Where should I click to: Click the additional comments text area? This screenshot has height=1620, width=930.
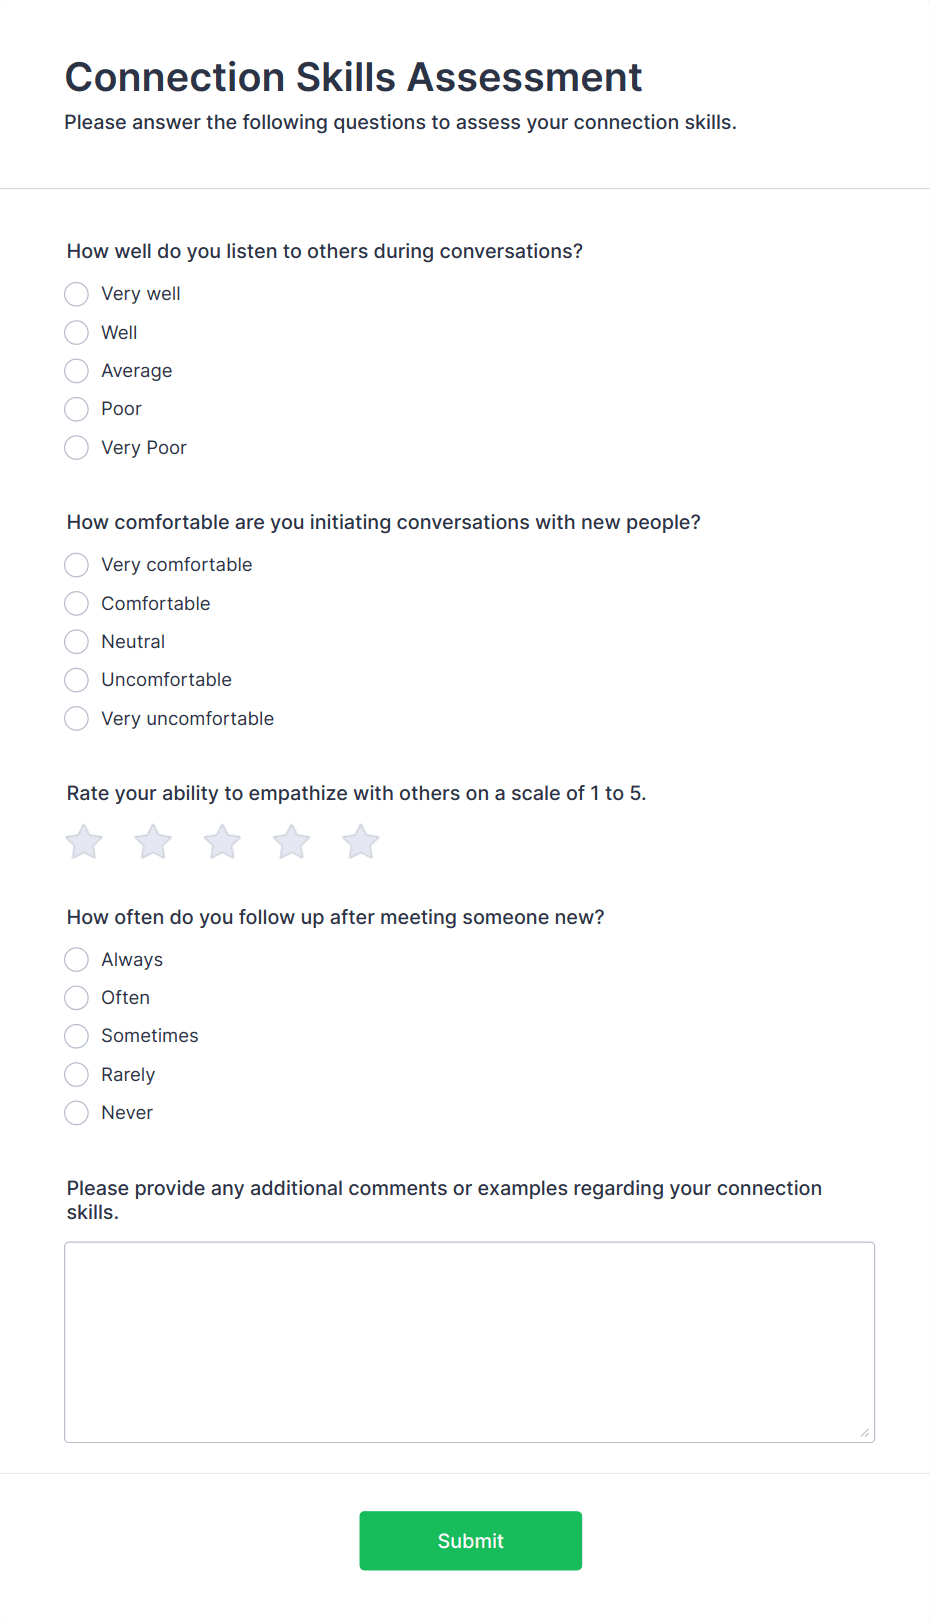coord(470,1340)
